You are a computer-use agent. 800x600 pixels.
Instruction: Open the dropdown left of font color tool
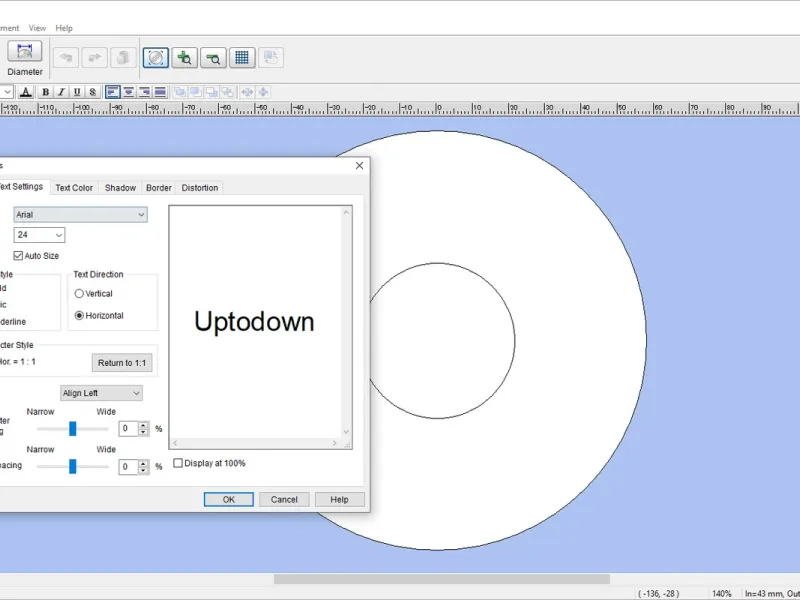[7, 92]
